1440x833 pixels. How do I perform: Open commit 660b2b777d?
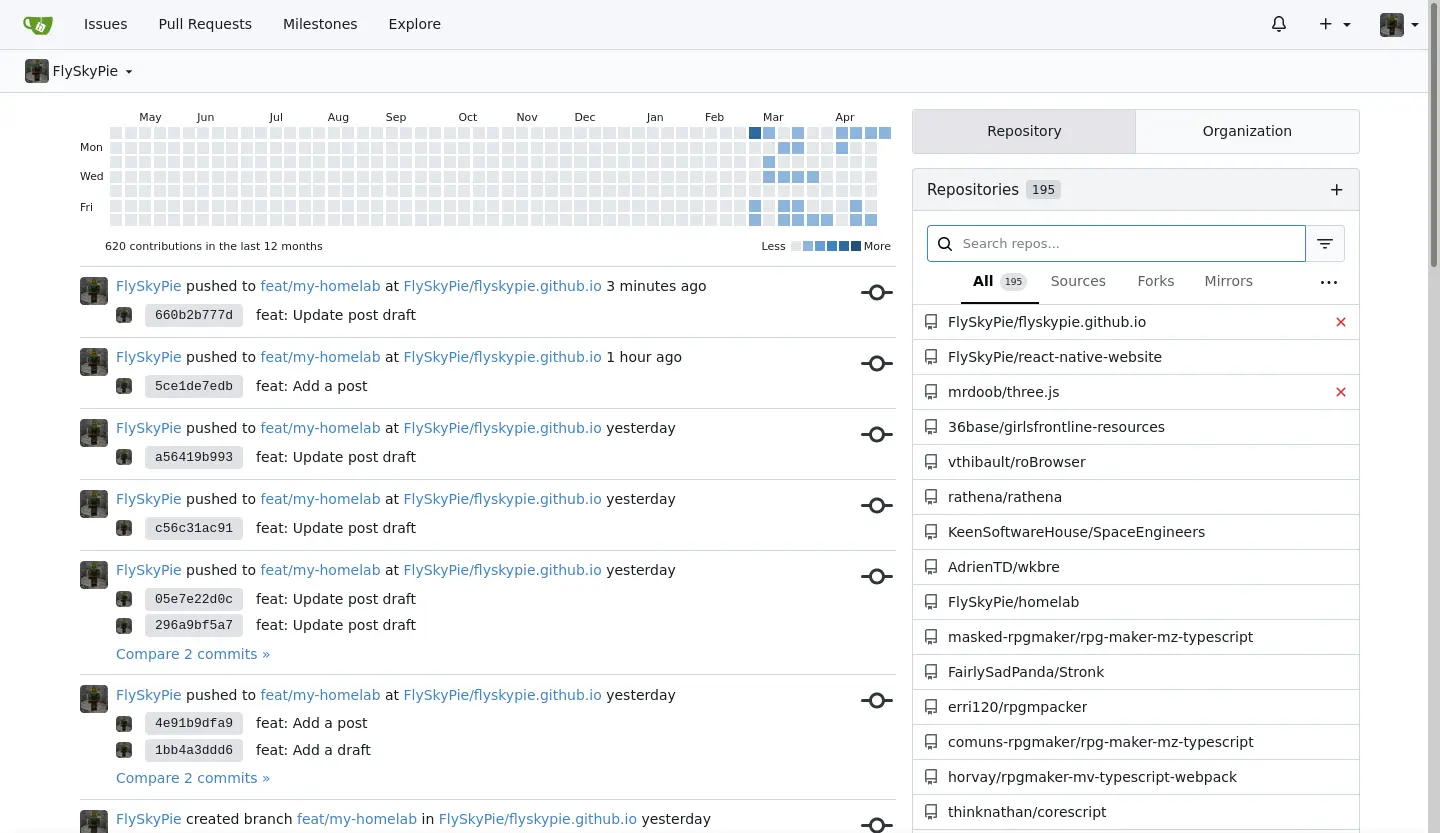[194, 315]
